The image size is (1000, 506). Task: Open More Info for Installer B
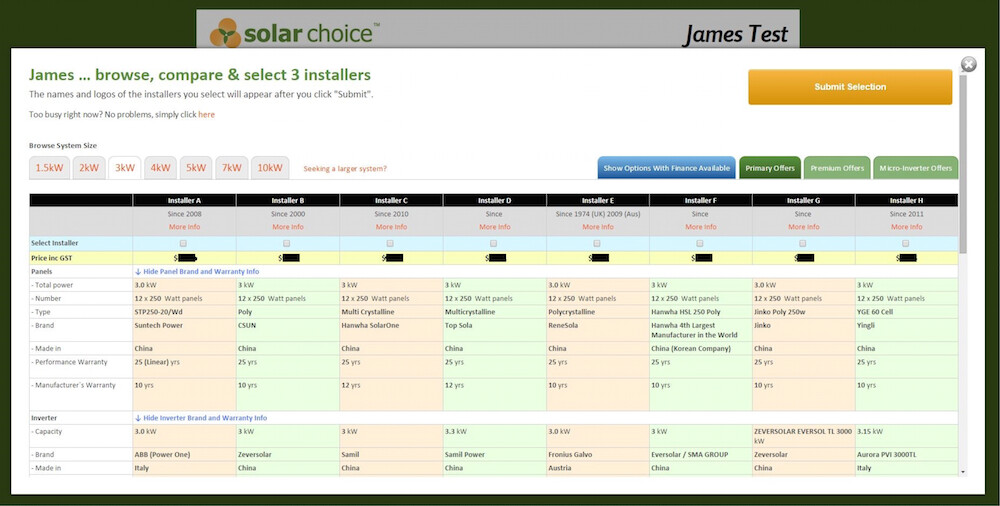(288, 227)
